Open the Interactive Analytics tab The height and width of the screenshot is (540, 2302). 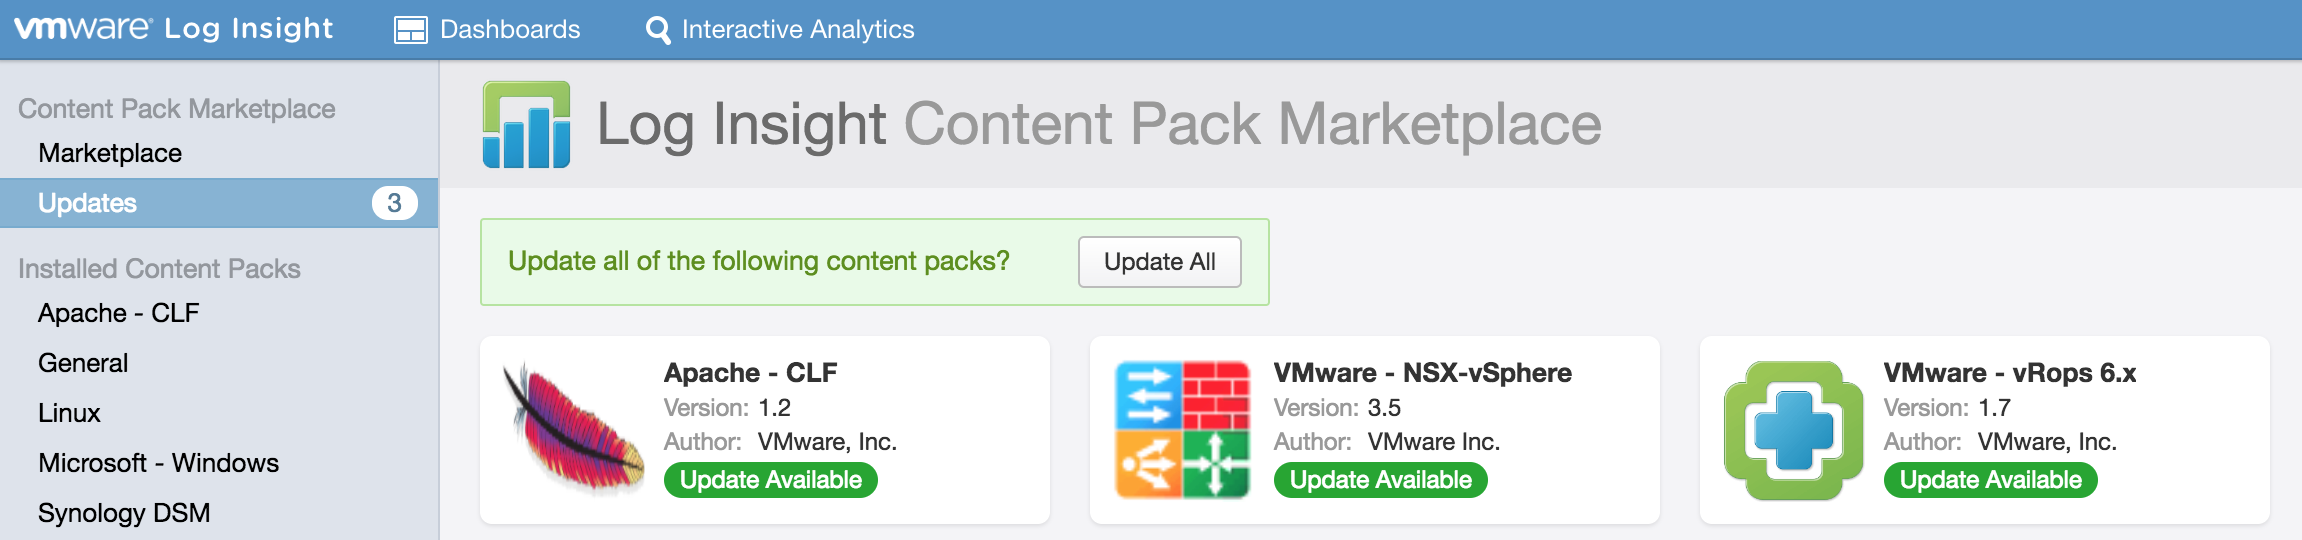(x=797, y=30)
